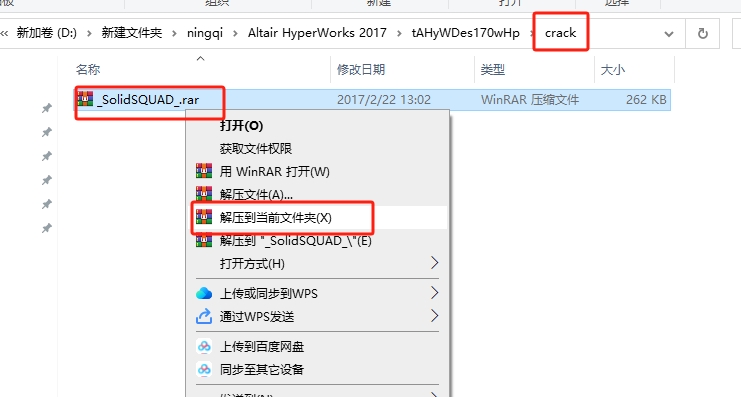This screenshot has height=397, width=741.
Task: Choose 获取文件权限 in context menu
Action: [x=317, y=148]
